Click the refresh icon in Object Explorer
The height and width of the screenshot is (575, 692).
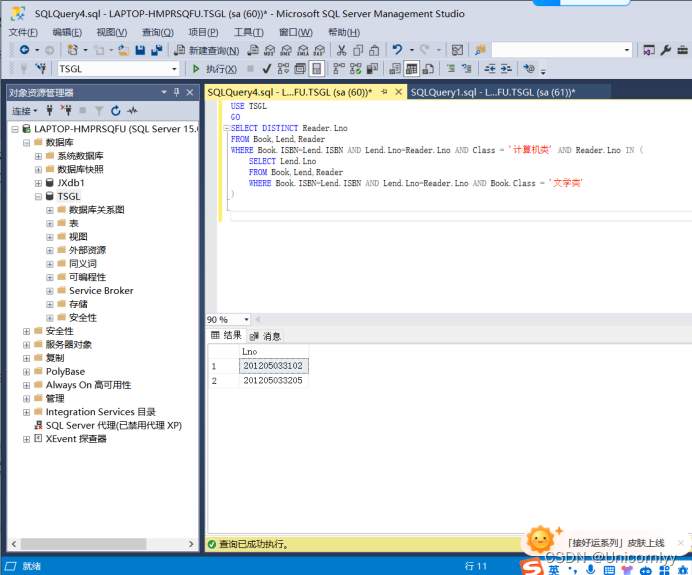tap(116, 111)
